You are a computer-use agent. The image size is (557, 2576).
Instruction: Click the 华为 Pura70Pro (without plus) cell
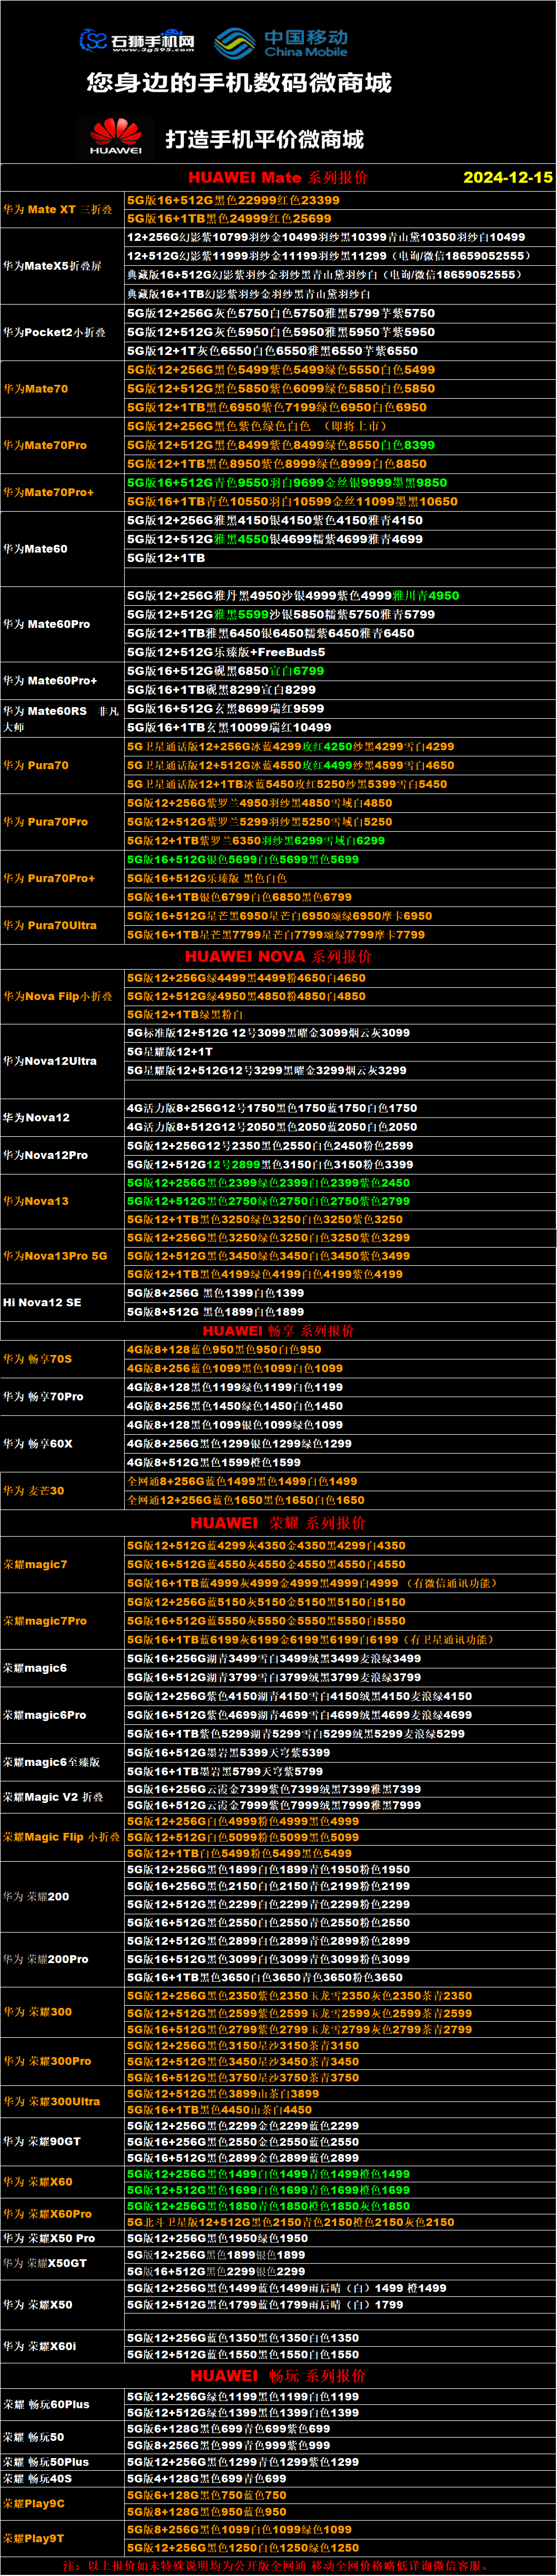click(63, 822)
